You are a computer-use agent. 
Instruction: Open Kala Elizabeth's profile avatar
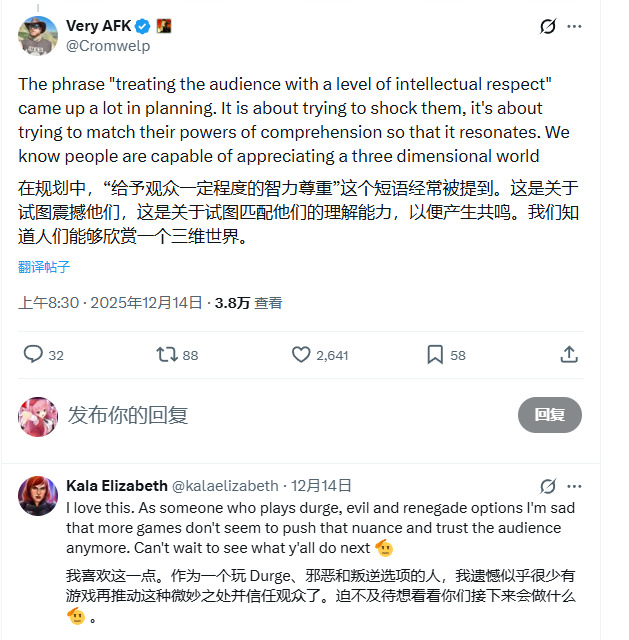coord(38,496)
